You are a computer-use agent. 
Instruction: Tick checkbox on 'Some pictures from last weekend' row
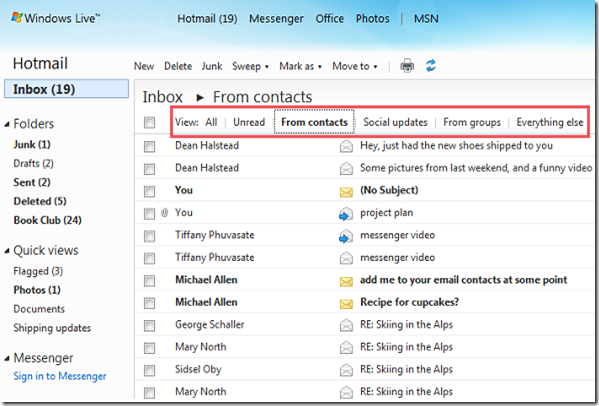coord(149,169)
